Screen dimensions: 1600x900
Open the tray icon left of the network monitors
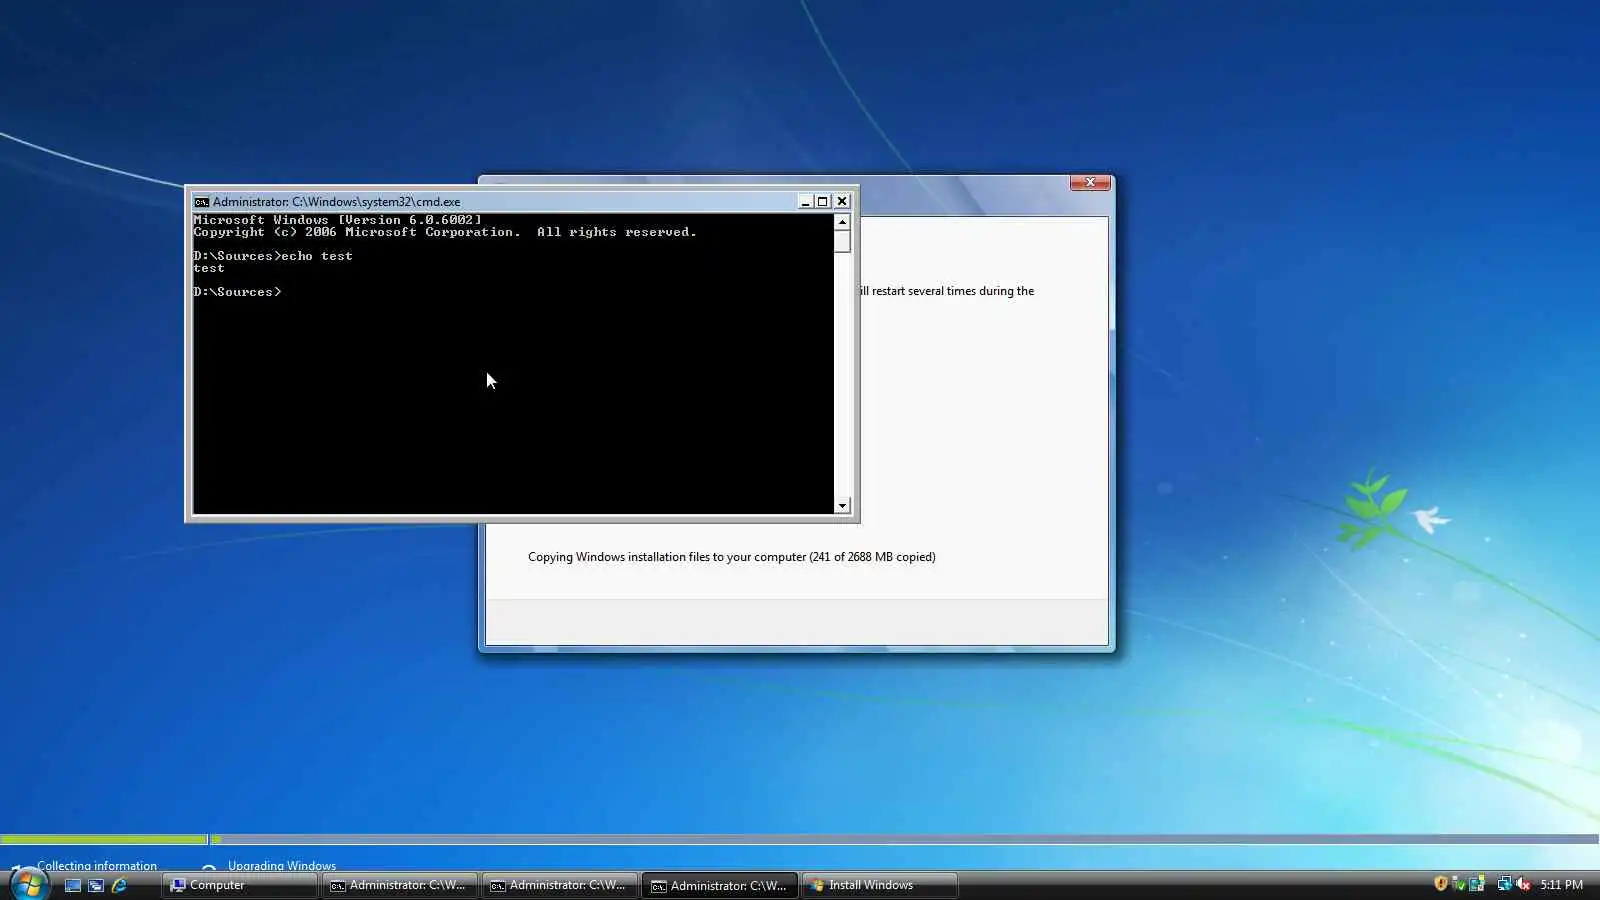1477,884
